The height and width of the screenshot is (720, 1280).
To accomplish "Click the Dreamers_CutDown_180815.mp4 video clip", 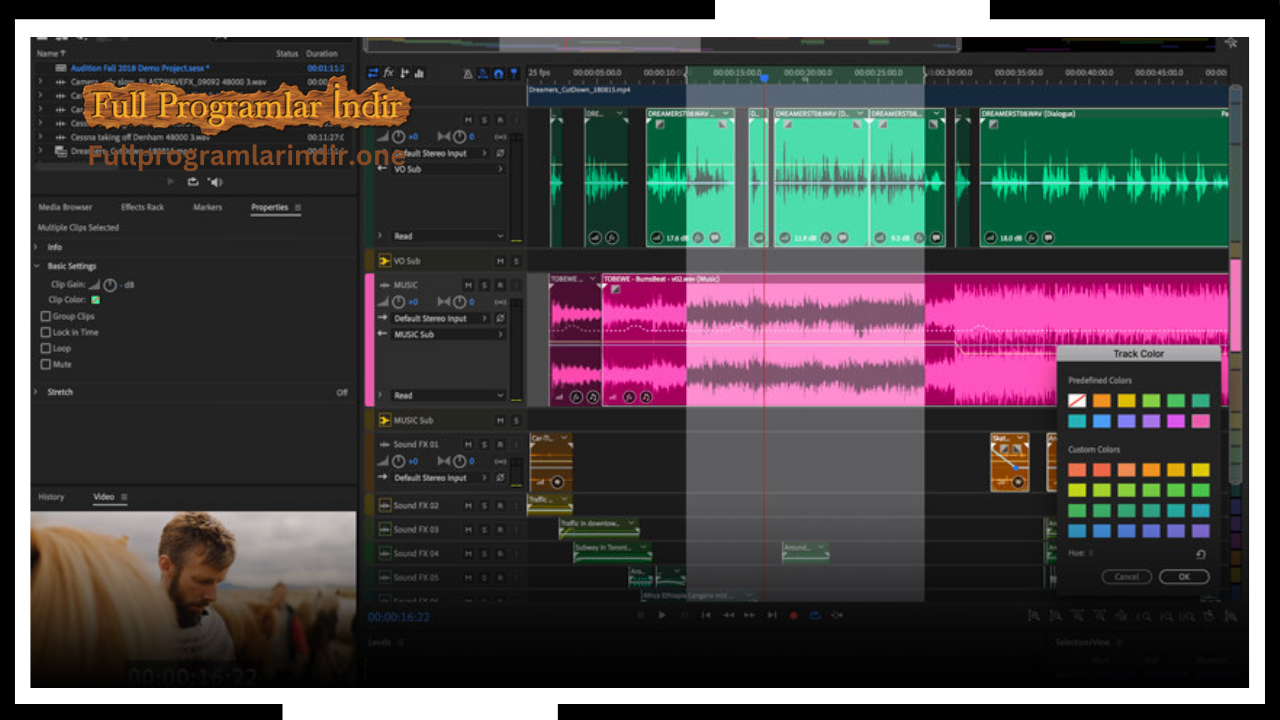I will [878, 93].
